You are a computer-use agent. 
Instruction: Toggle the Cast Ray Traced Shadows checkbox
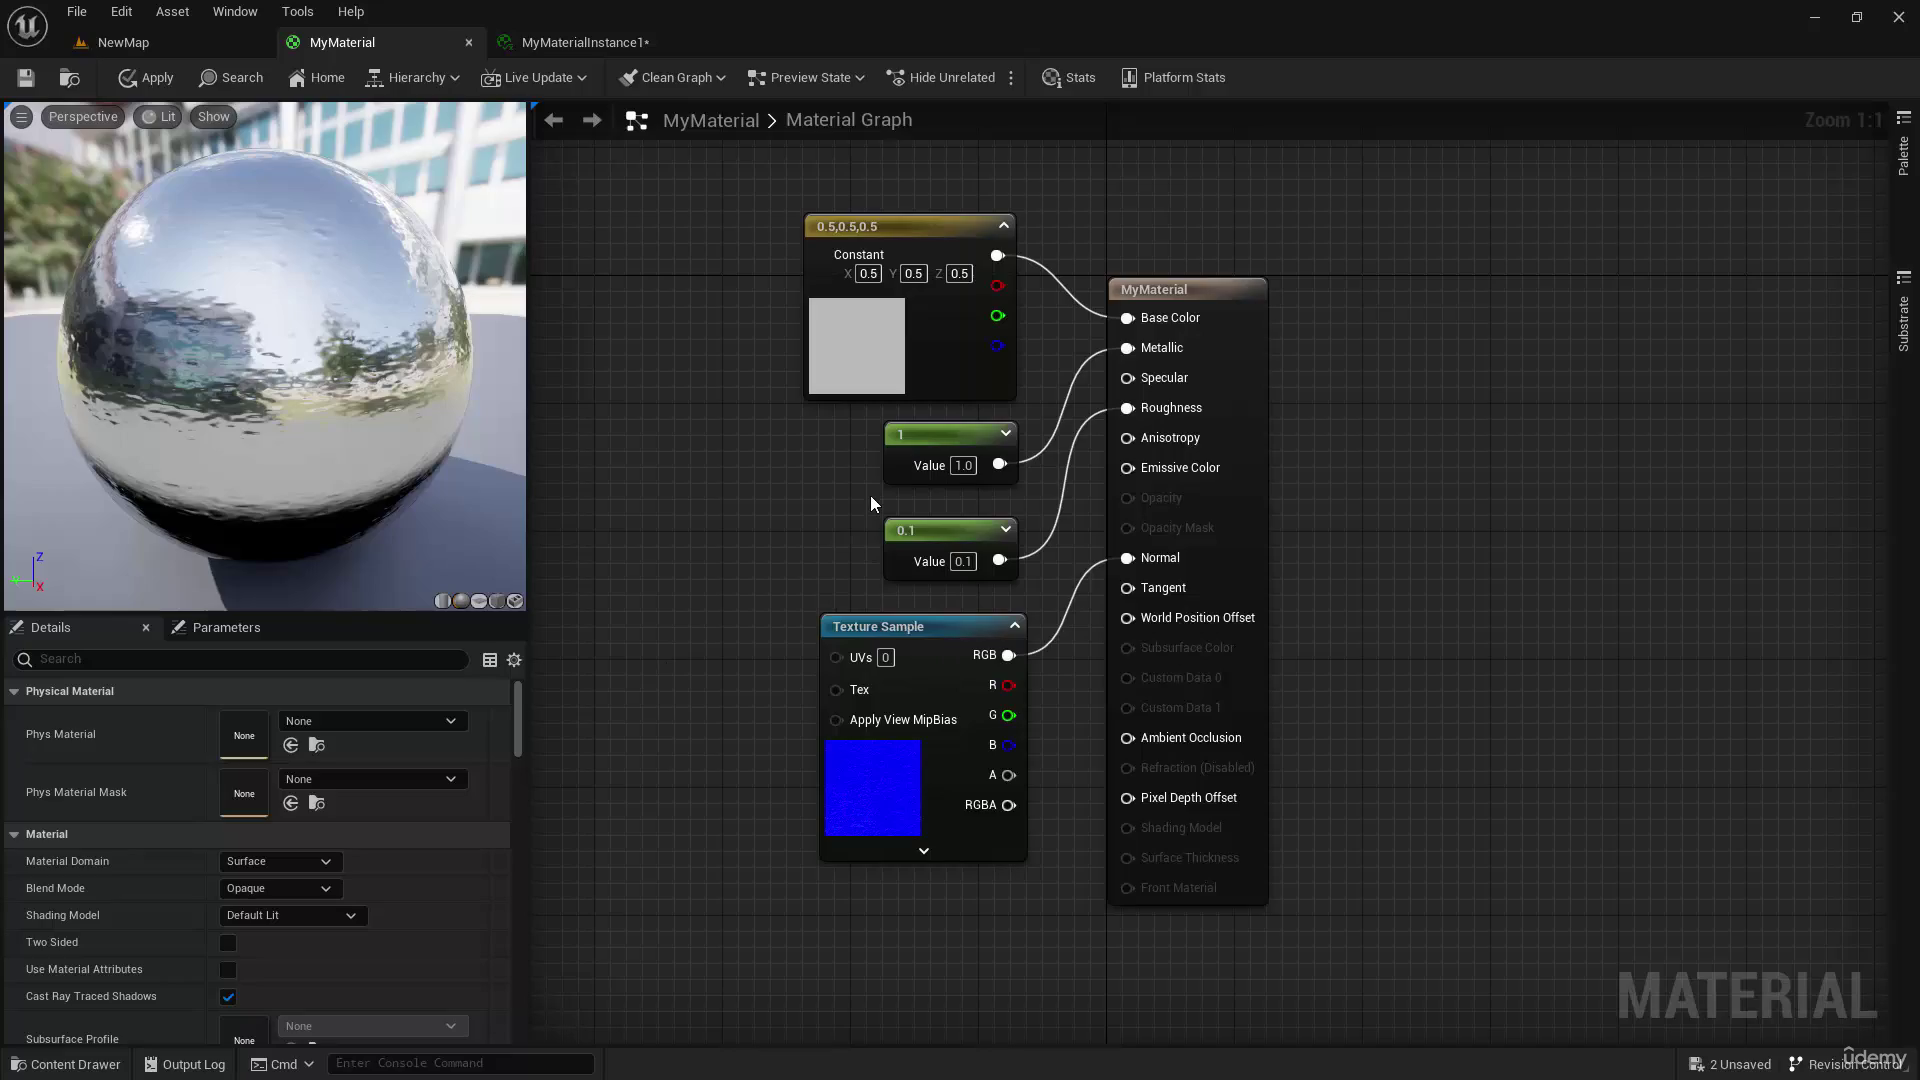[x=228, y=997]
